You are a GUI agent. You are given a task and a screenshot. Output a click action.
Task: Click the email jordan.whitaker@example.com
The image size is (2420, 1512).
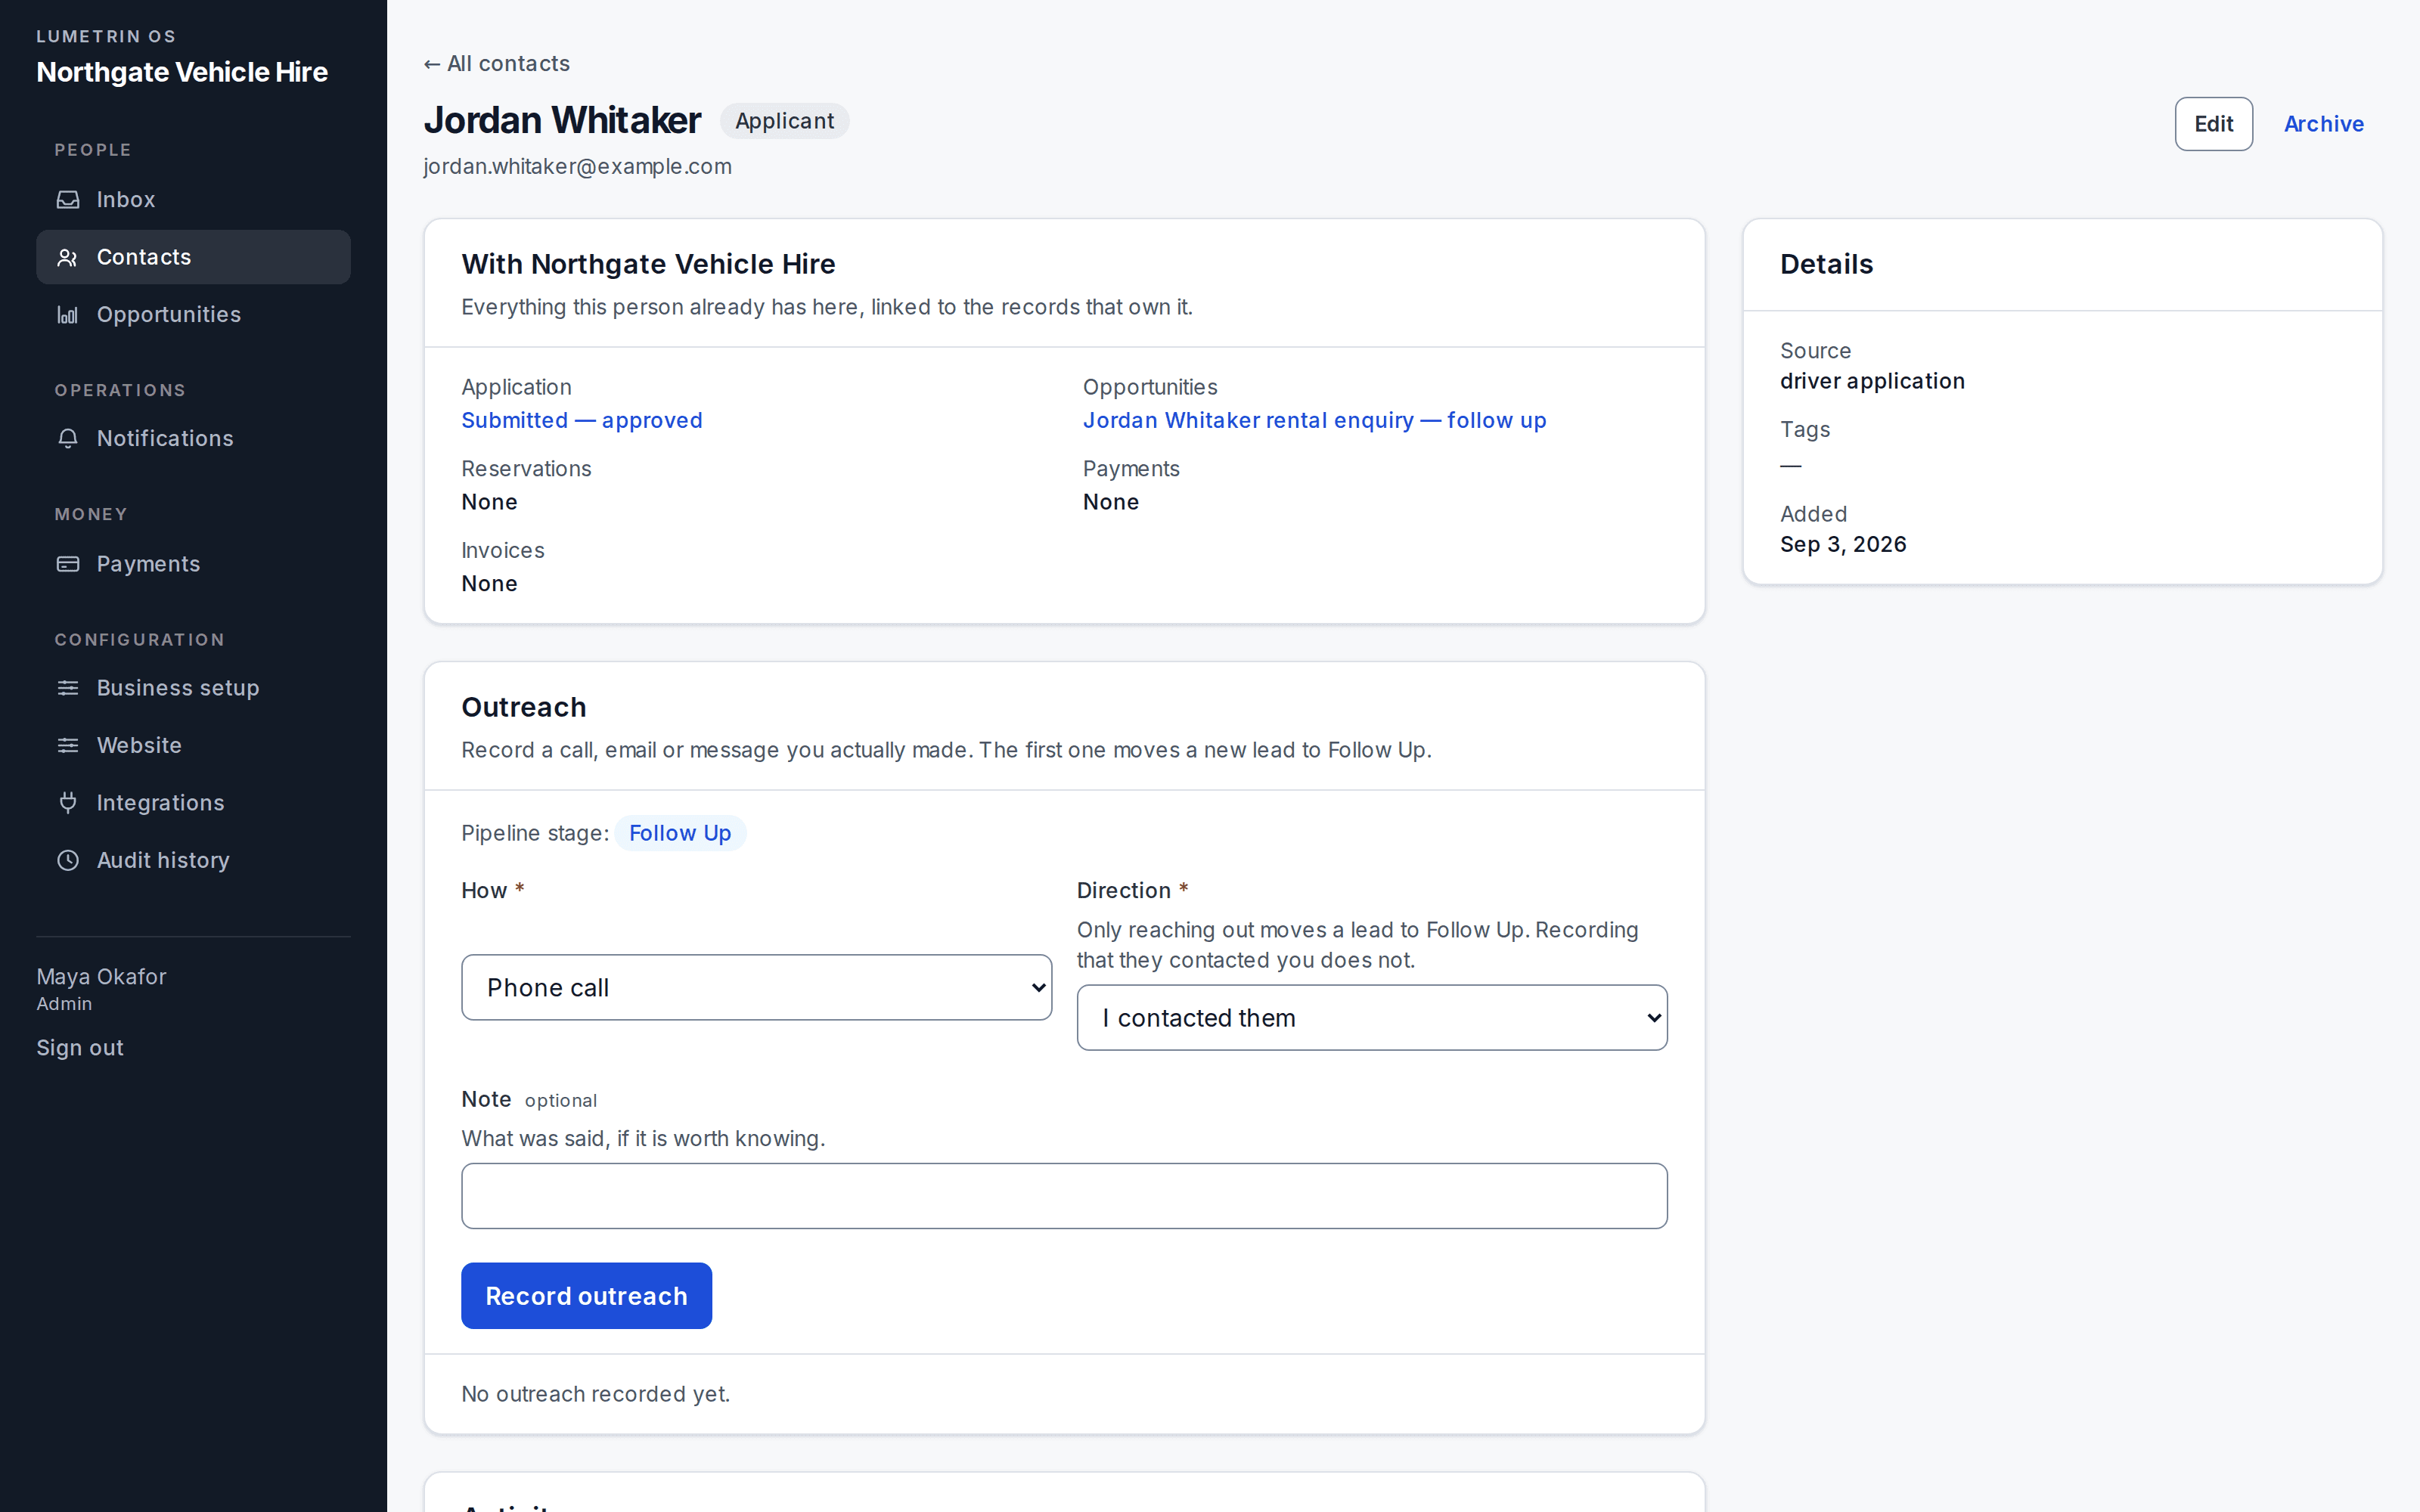[x=577, y=167]
